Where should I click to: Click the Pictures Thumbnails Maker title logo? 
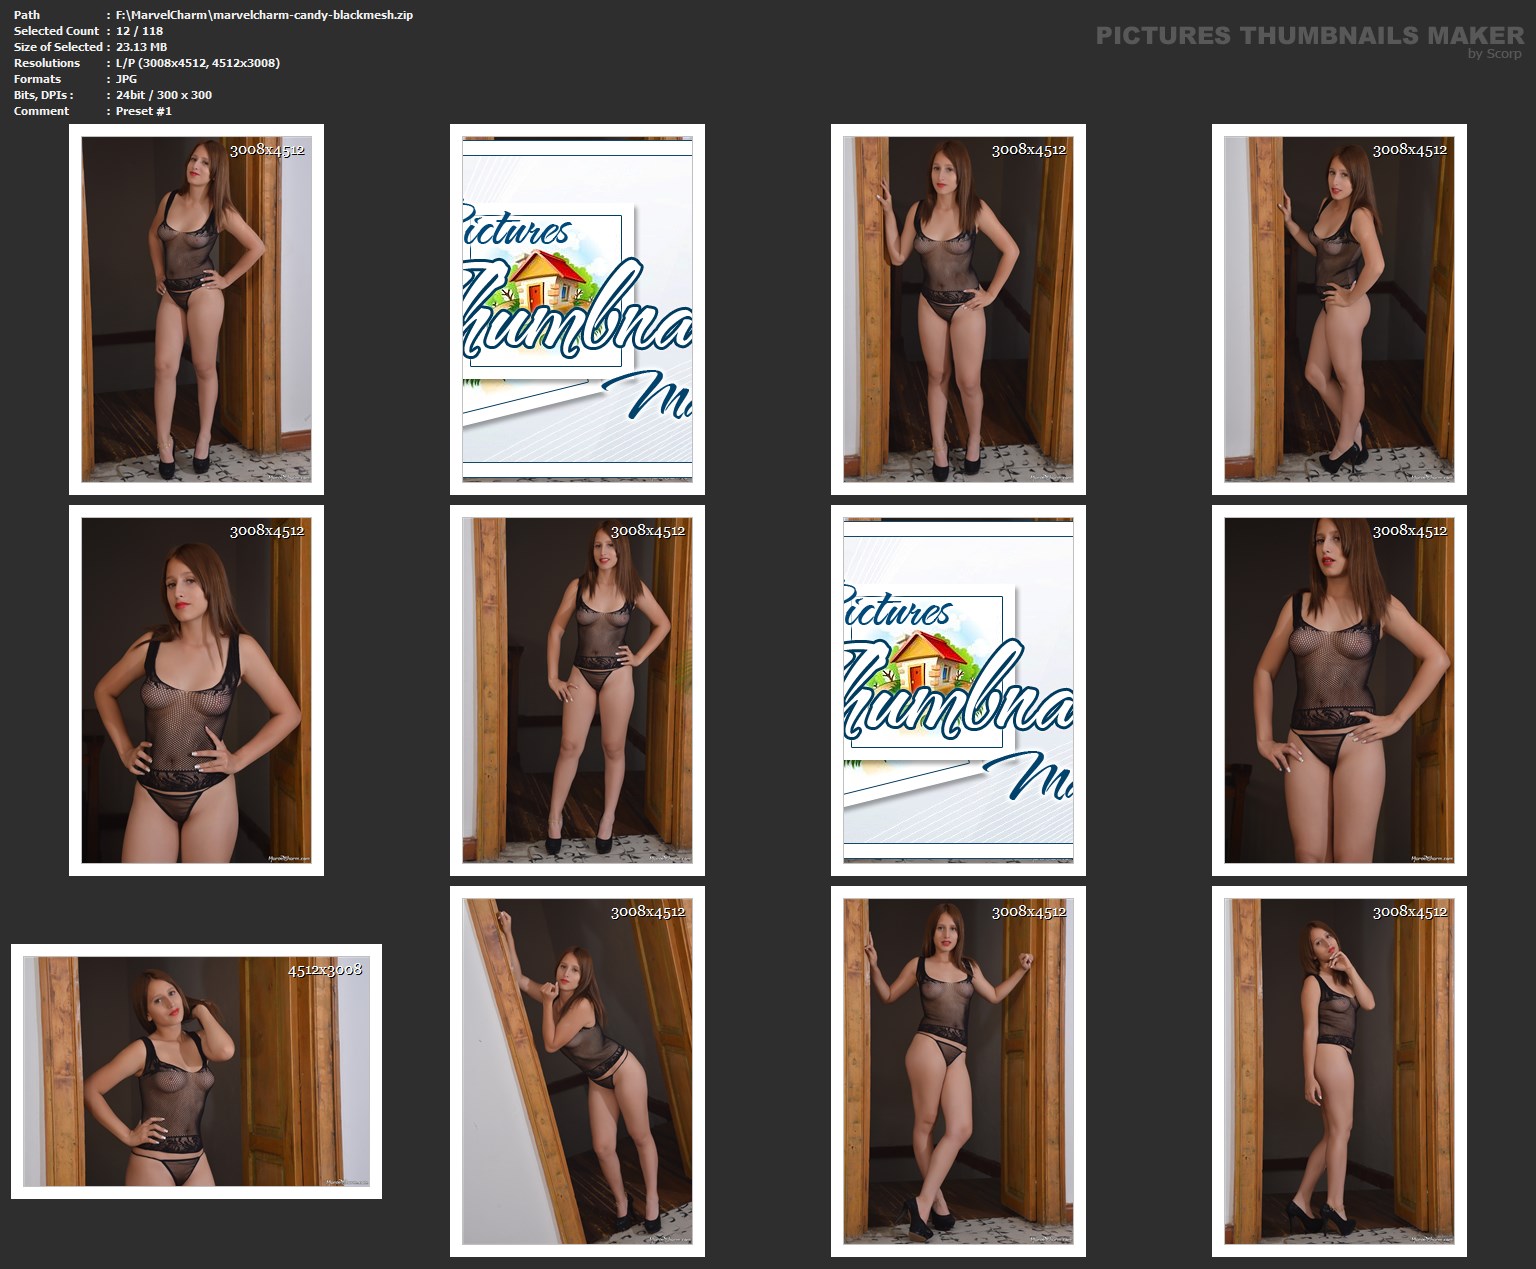1309,36
